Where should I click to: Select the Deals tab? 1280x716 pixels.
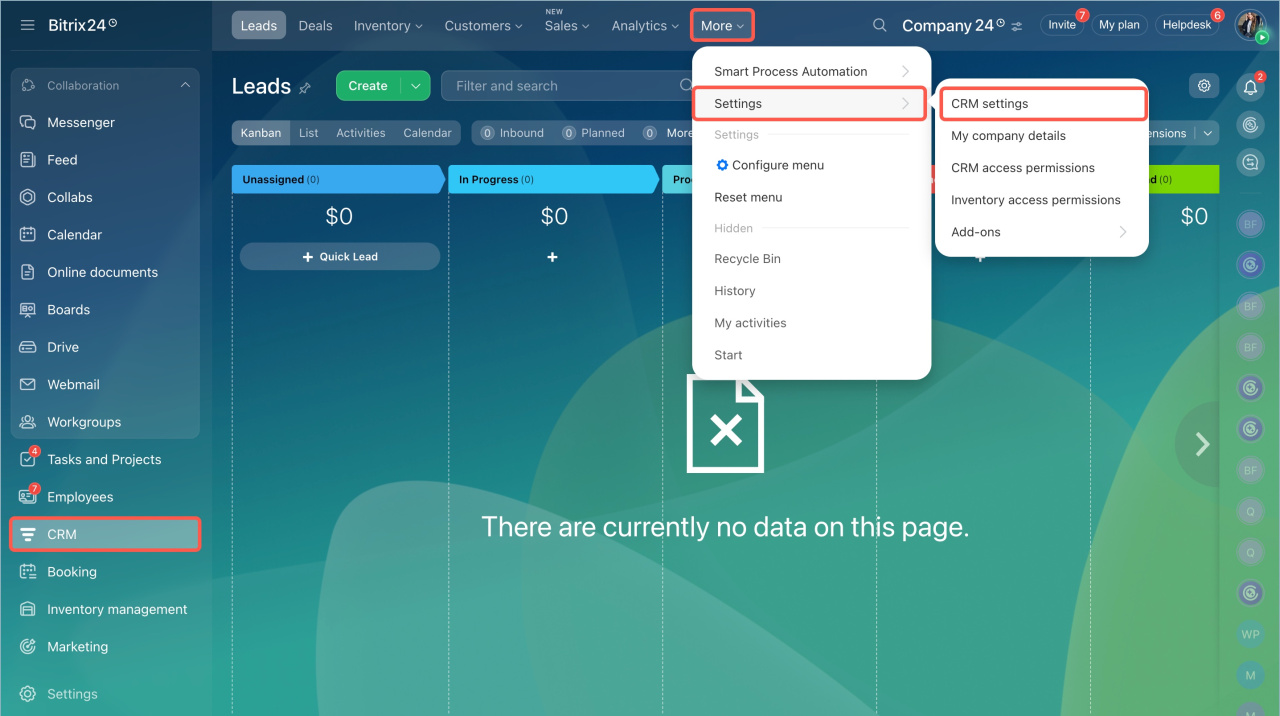click(315, 26)
